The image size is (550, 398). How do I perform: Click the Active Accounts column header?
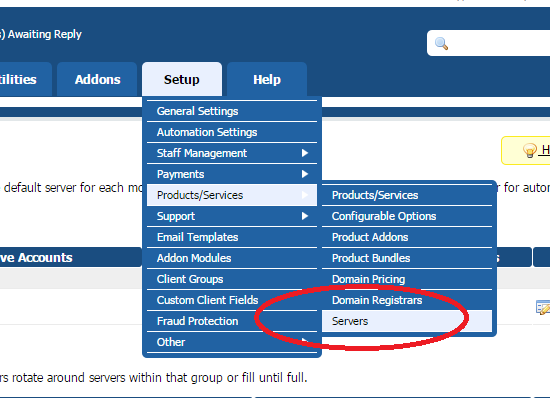pyautogui.click(x=71, y=257)
